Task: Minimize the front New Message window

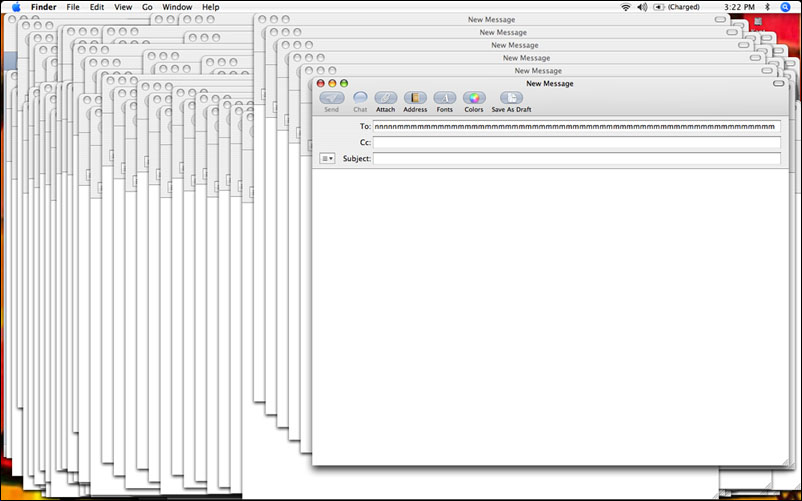Action: pyautogui.click(x=332, y=83)
